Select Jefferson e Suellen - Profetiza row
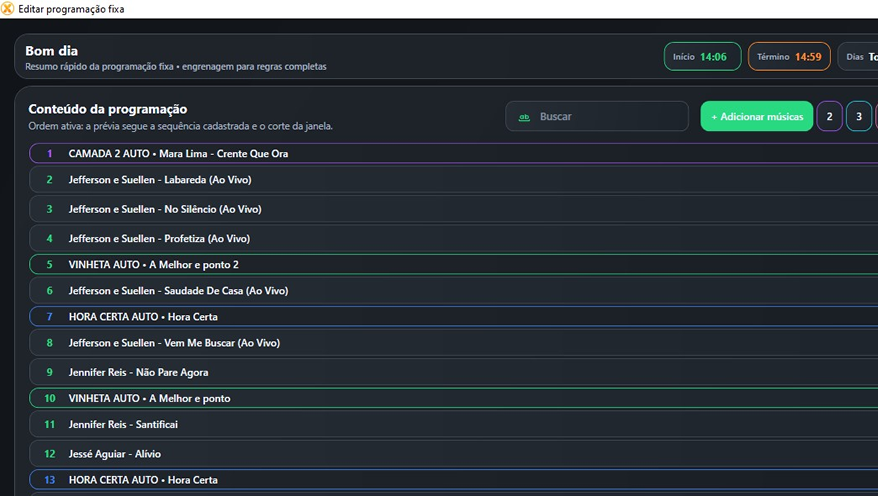Image resolution: width=878 pixels, height=496 pixels. tap(454, 238)
